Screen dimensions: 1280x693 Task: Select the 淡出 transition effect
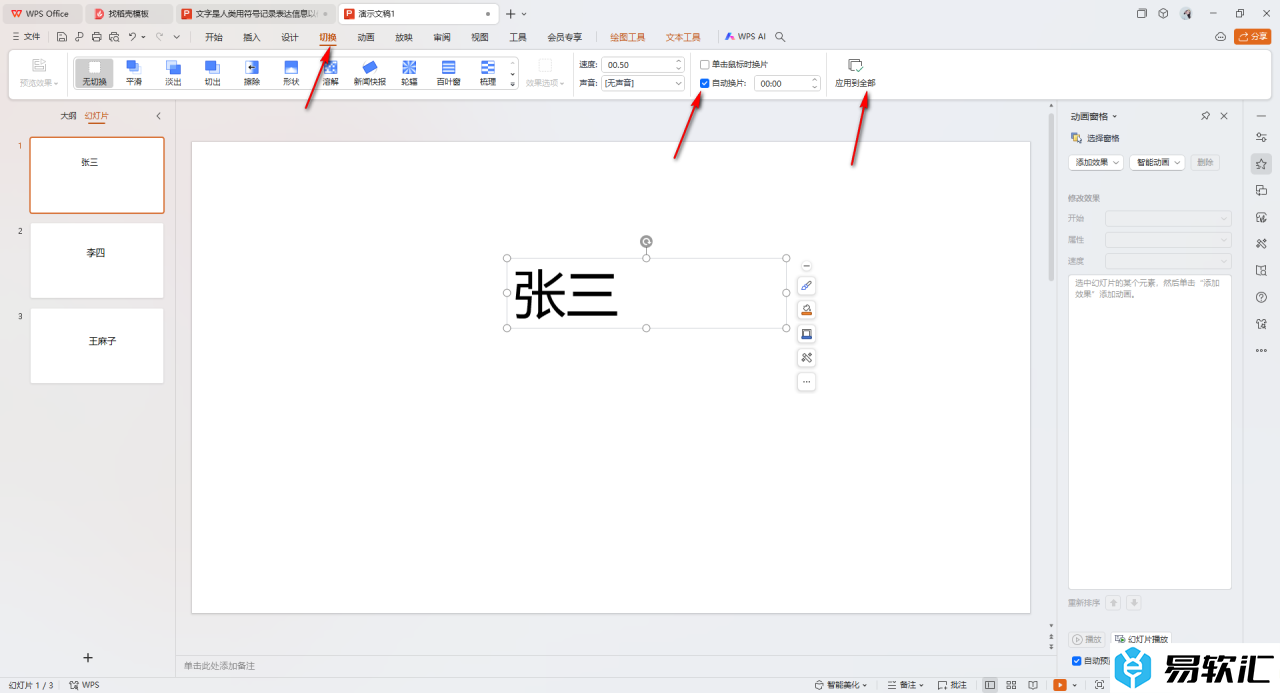coord(173,73)
